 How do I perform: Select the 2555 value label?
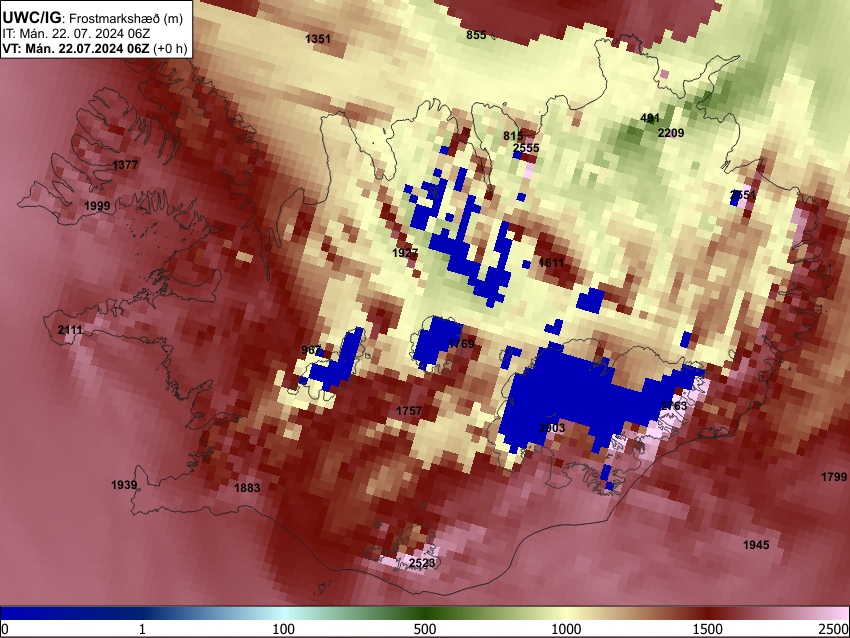[x=526, y=148]
